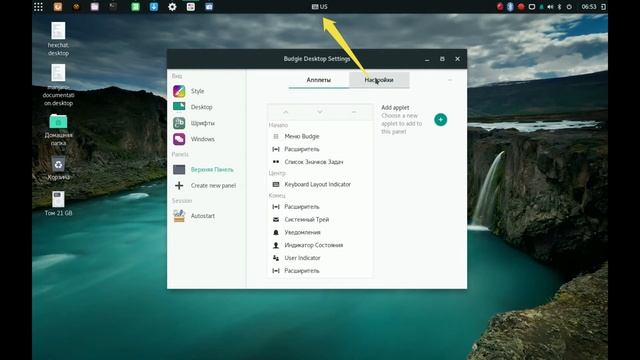Select the hexchat.desktop file on desktop

58,39
